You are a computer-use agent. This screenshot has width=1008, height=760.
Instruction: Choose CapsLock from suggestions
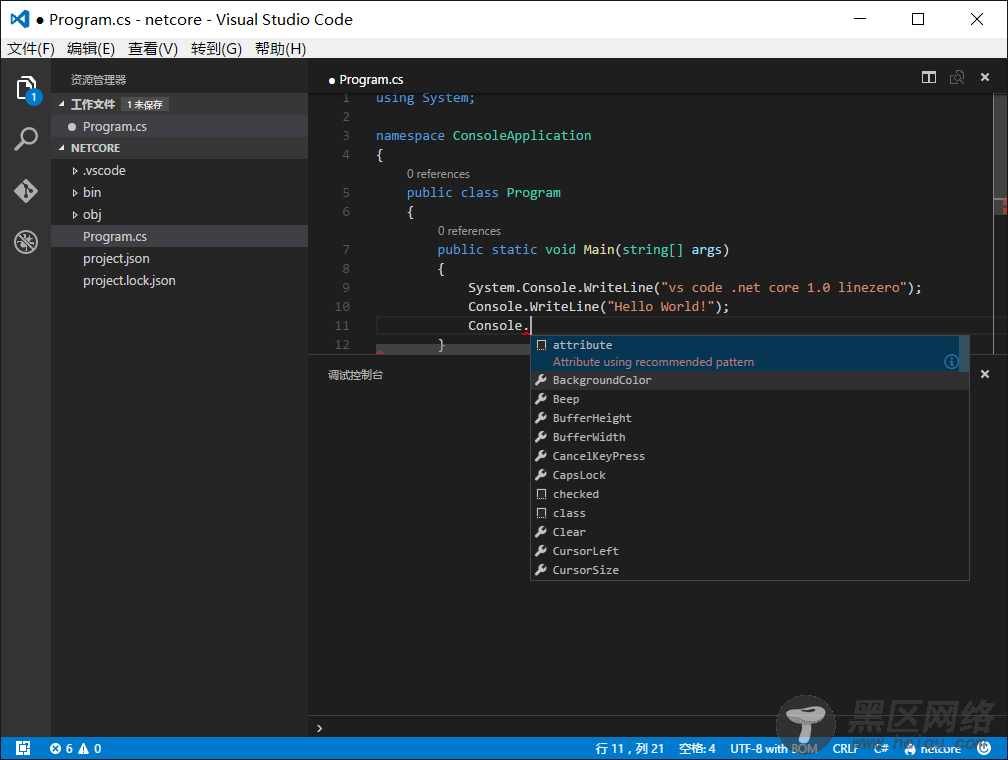pos(750,475)
